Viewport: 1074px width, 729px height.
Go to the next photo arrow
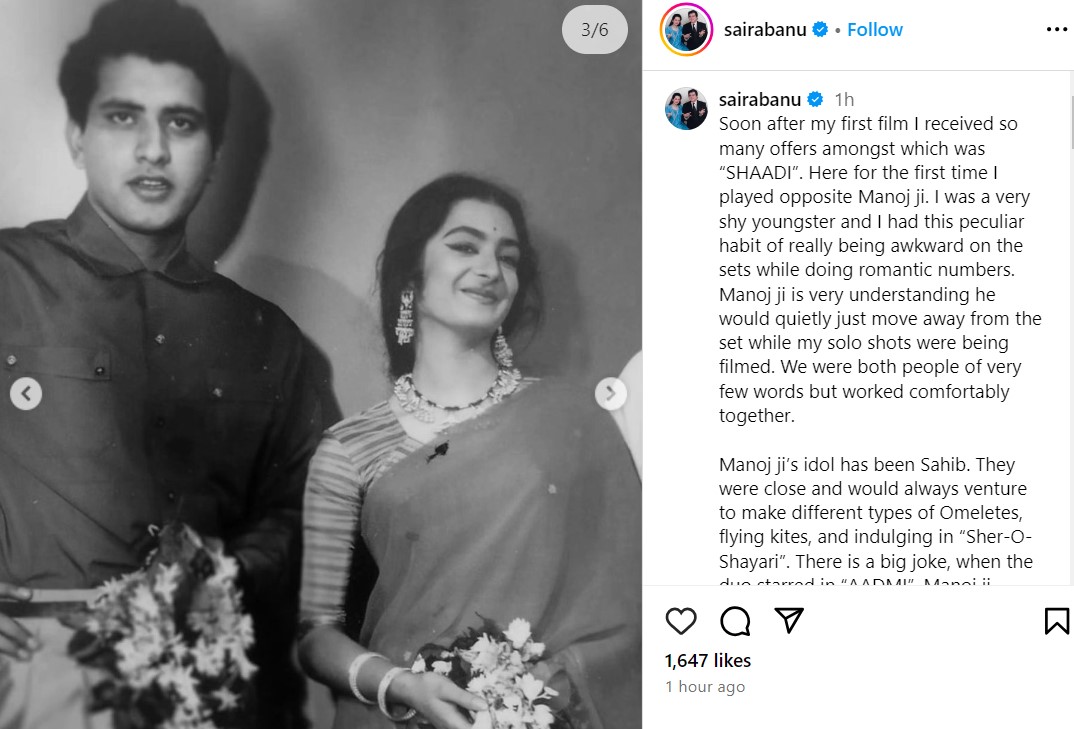click(610, 394)
